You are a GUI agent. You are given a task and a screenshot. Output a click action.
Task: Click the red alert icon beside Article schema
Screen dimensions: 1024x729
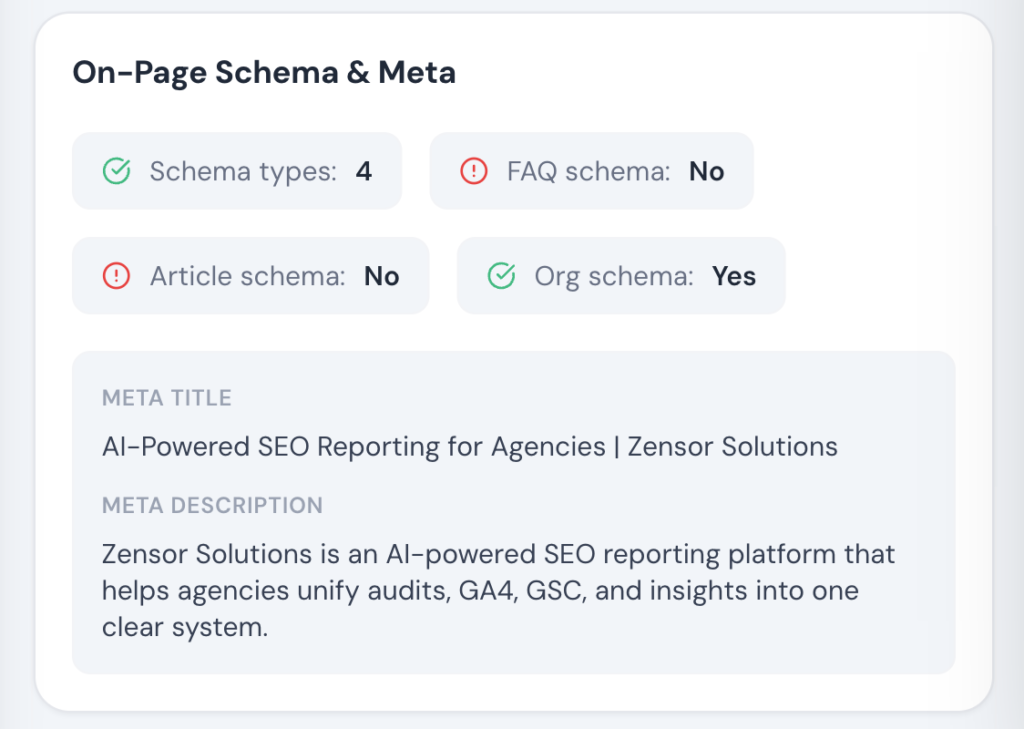pos(117,276)
